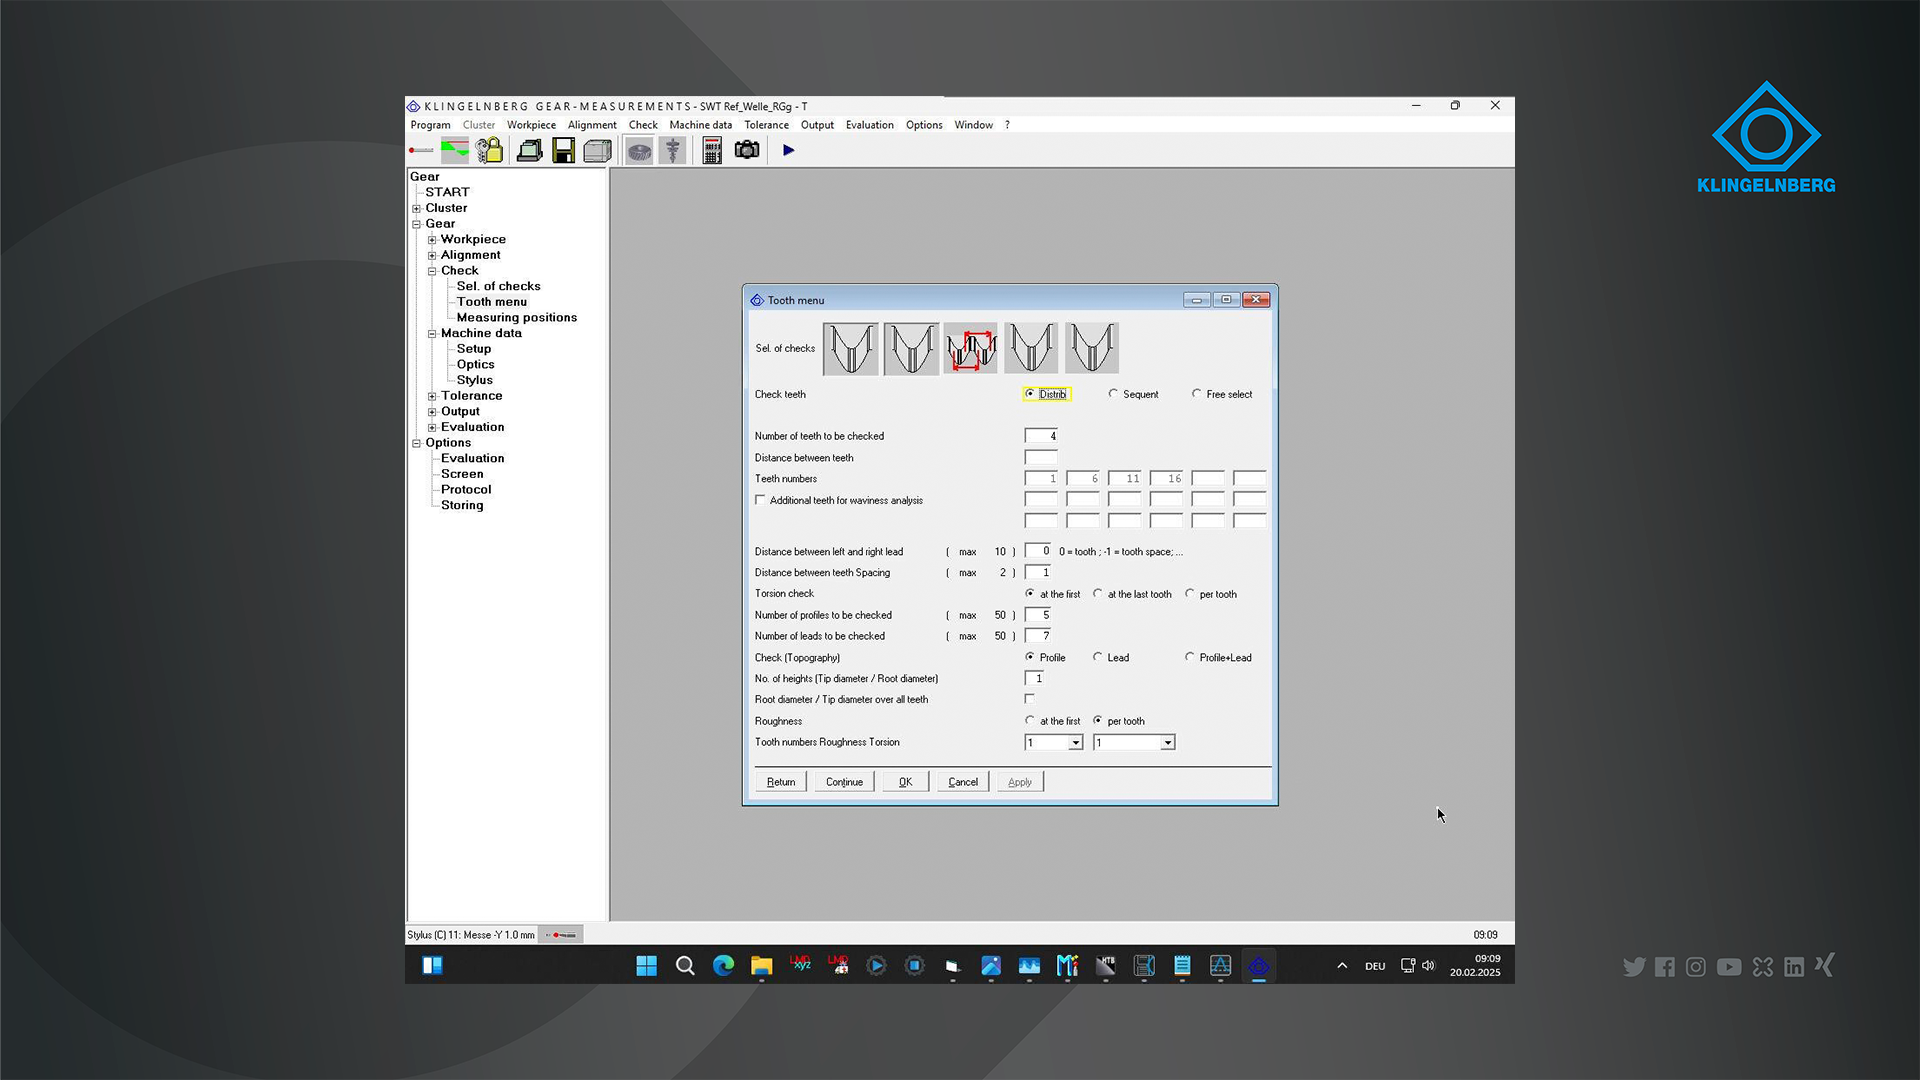Collapse the Check tree node
The width and height of the screenshot is (1920, 1080).
tap(432, 271)
